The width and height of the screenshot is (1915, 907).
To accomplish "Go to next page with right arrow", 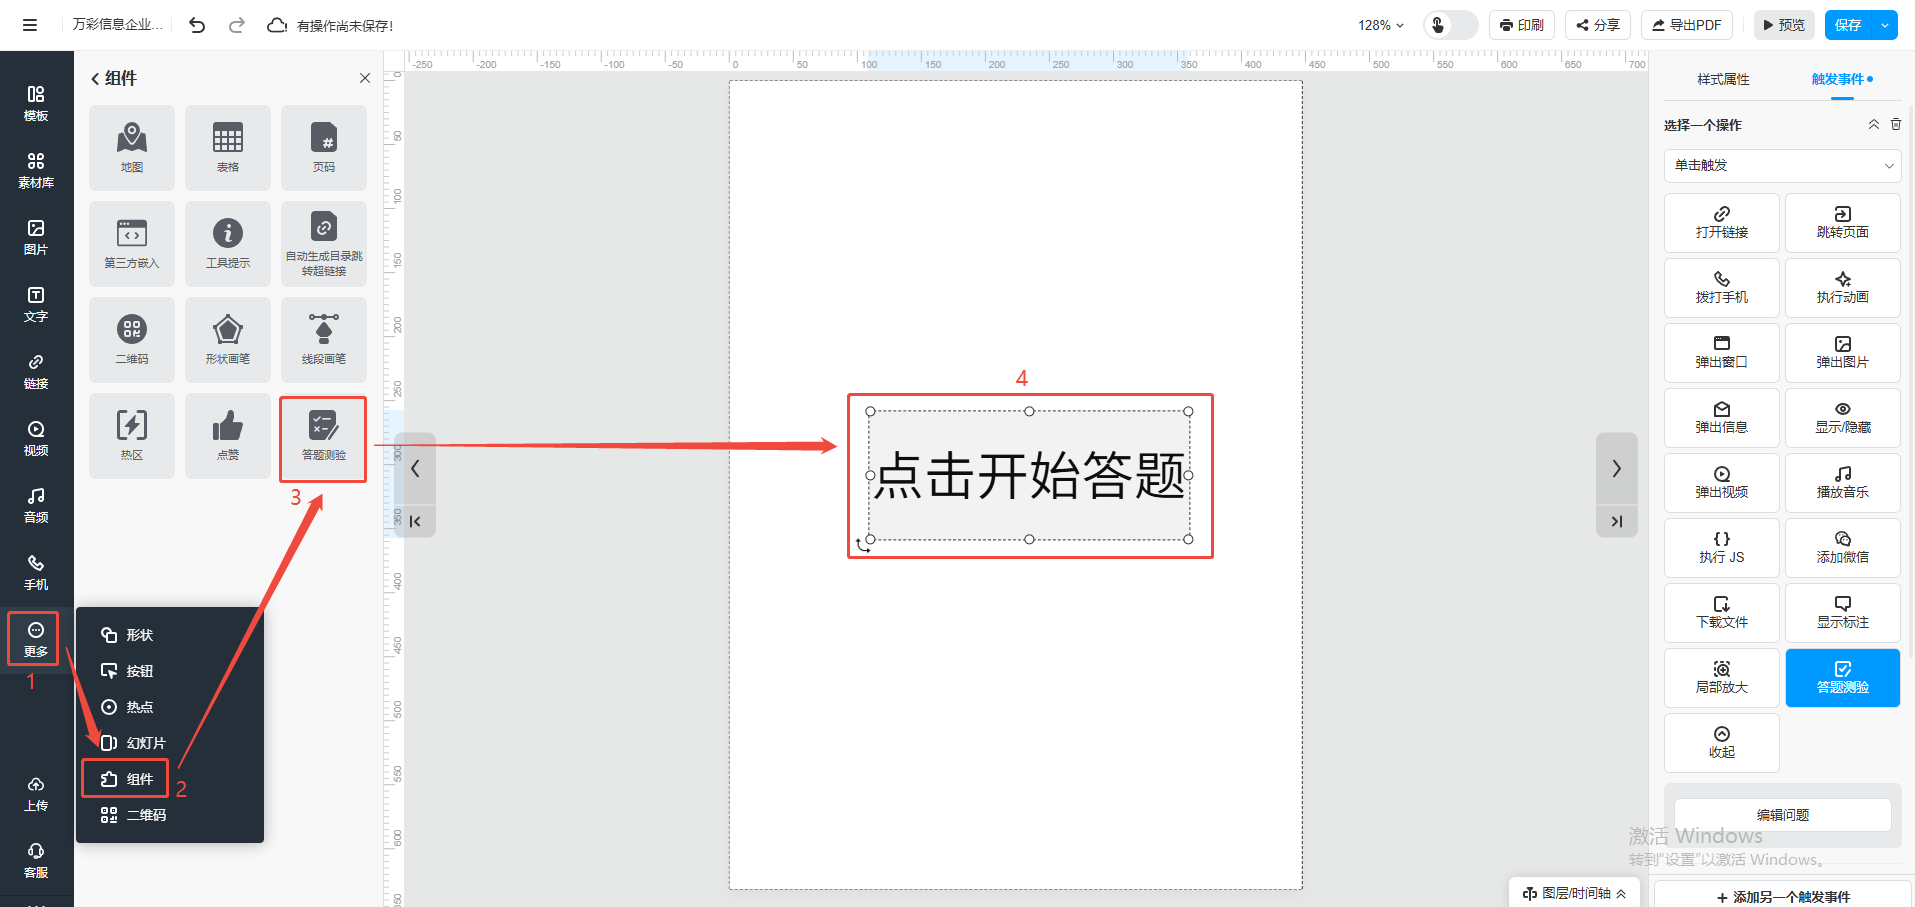I will click(x=1616, y=469).
